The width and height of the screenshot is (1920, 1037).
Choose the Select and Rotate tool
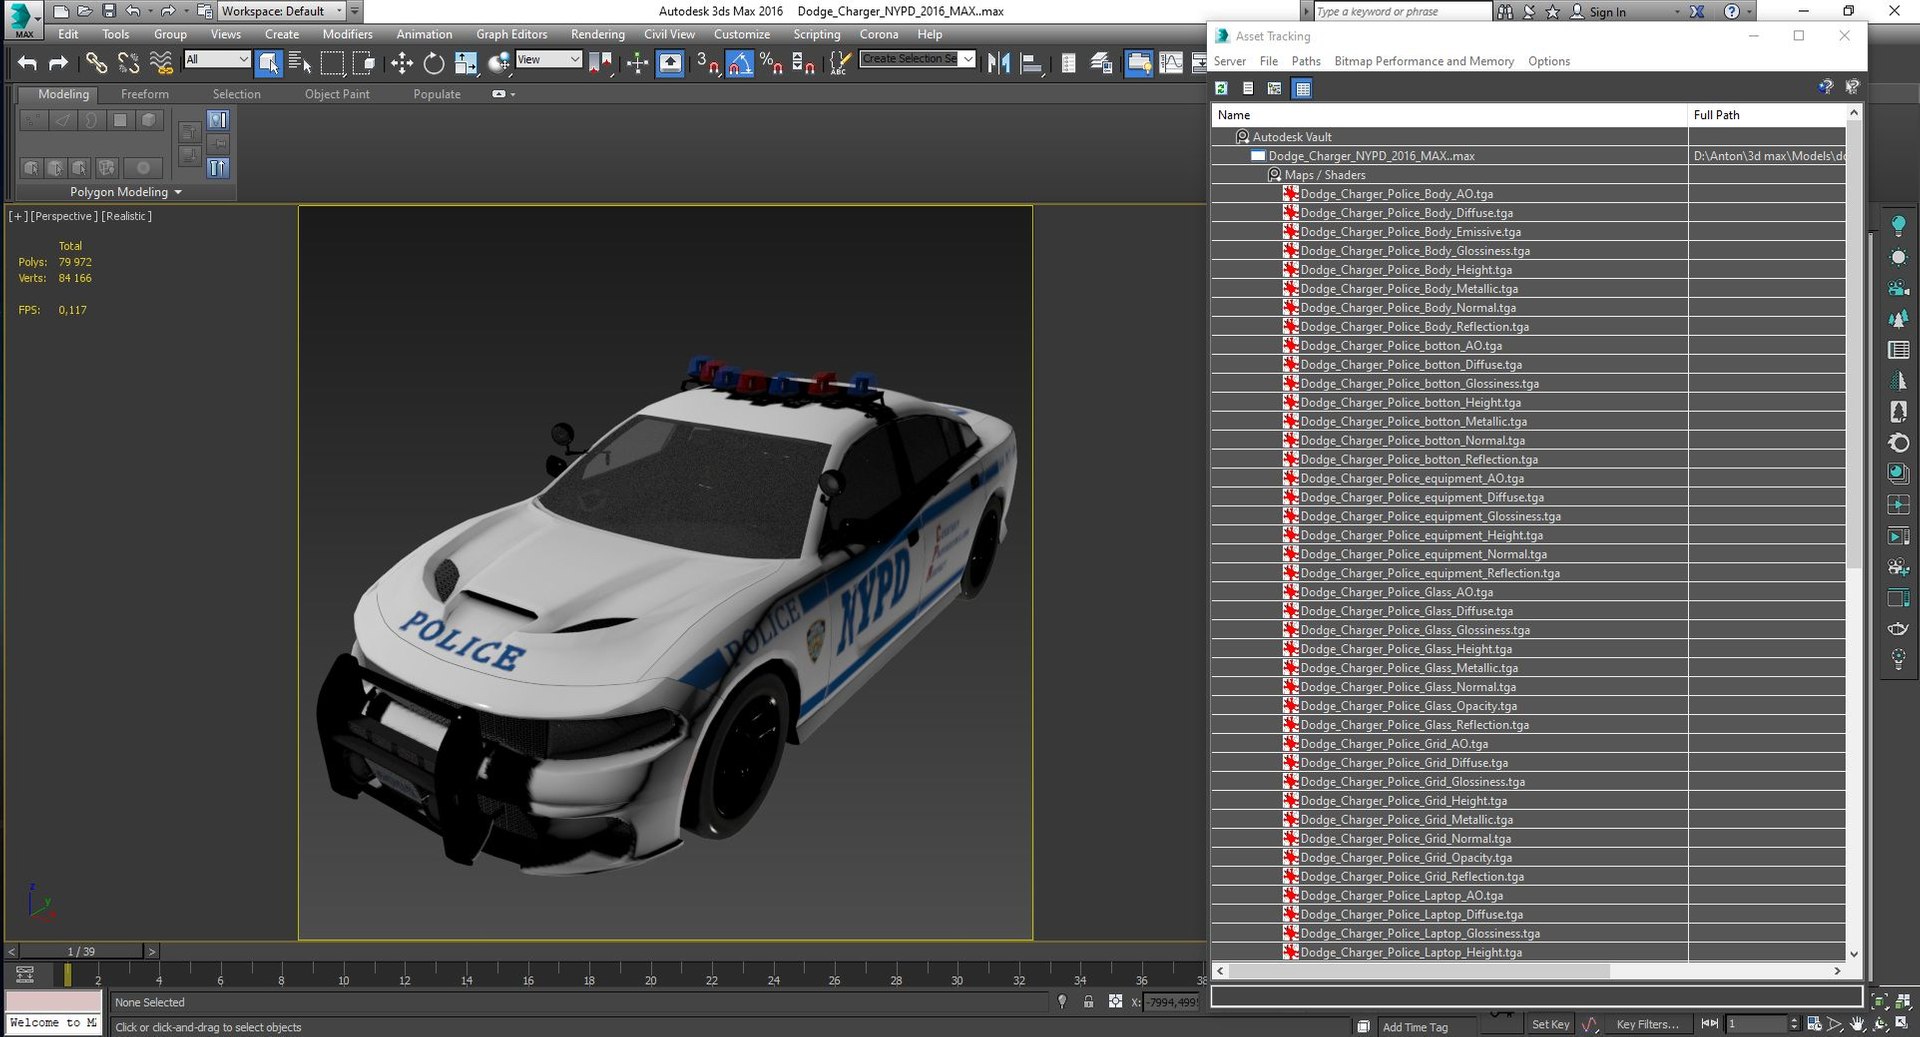click(433, 63)
